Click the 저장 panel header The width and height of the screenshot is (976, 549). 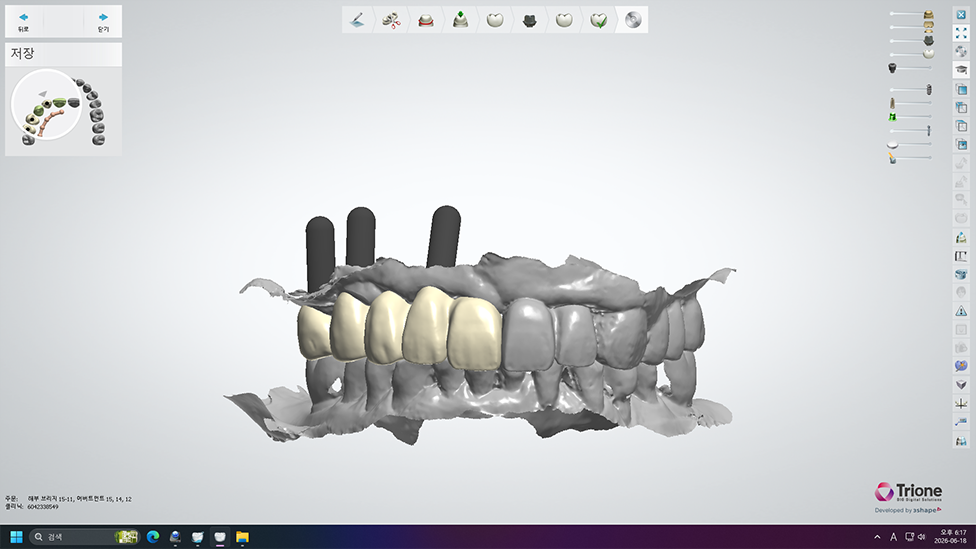63,54
